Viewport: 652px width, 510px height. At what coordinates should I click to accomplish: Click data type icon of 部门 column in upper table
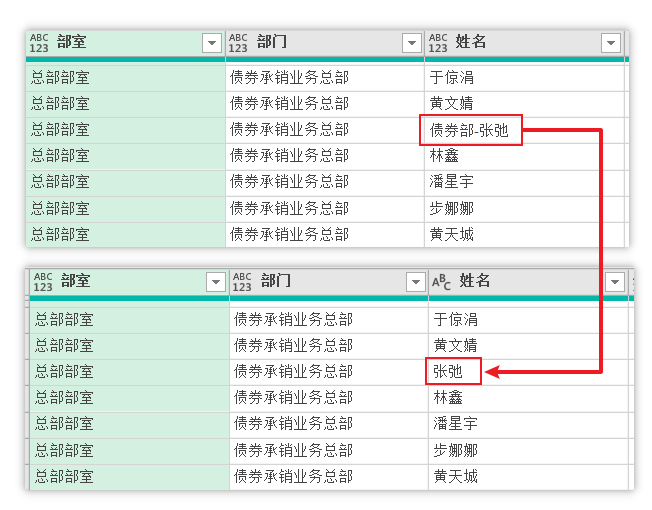pos(238,43)
